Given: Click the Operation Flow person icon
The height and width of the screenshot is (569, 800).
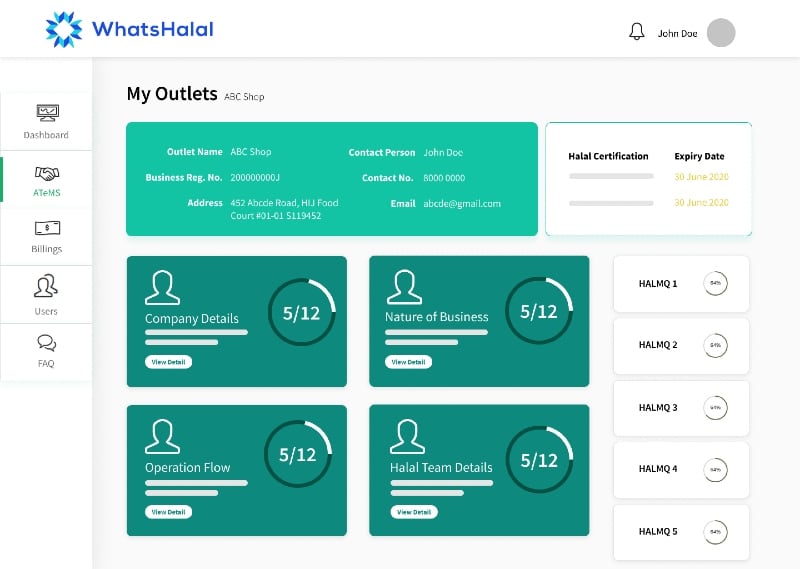Looking at the screenshot, I should 162,437.
